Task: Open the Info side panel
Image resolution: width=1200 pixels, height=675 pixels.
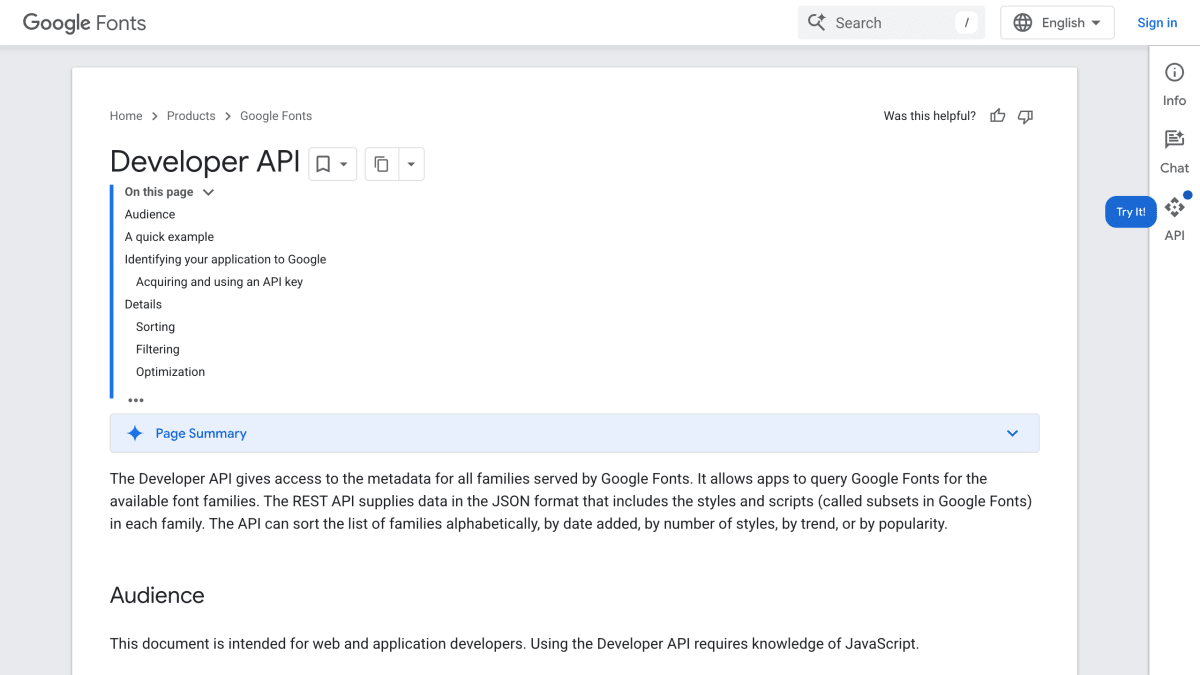Action: tap(1174, 84)
